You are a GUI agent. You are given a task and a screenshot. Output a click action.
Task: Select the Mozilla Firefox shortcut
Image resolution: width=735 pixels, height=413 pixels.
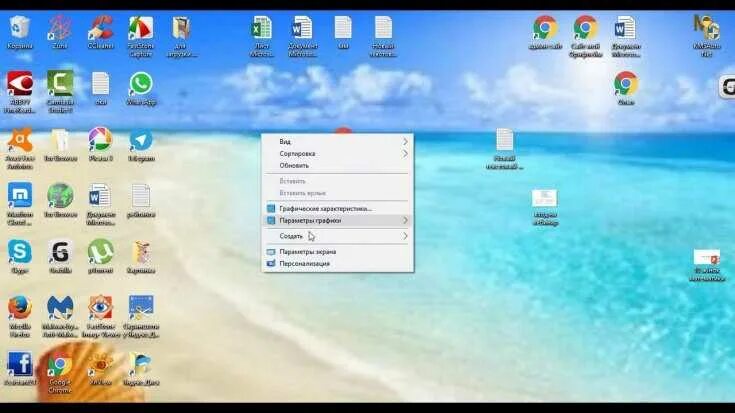tap(20, 308)
